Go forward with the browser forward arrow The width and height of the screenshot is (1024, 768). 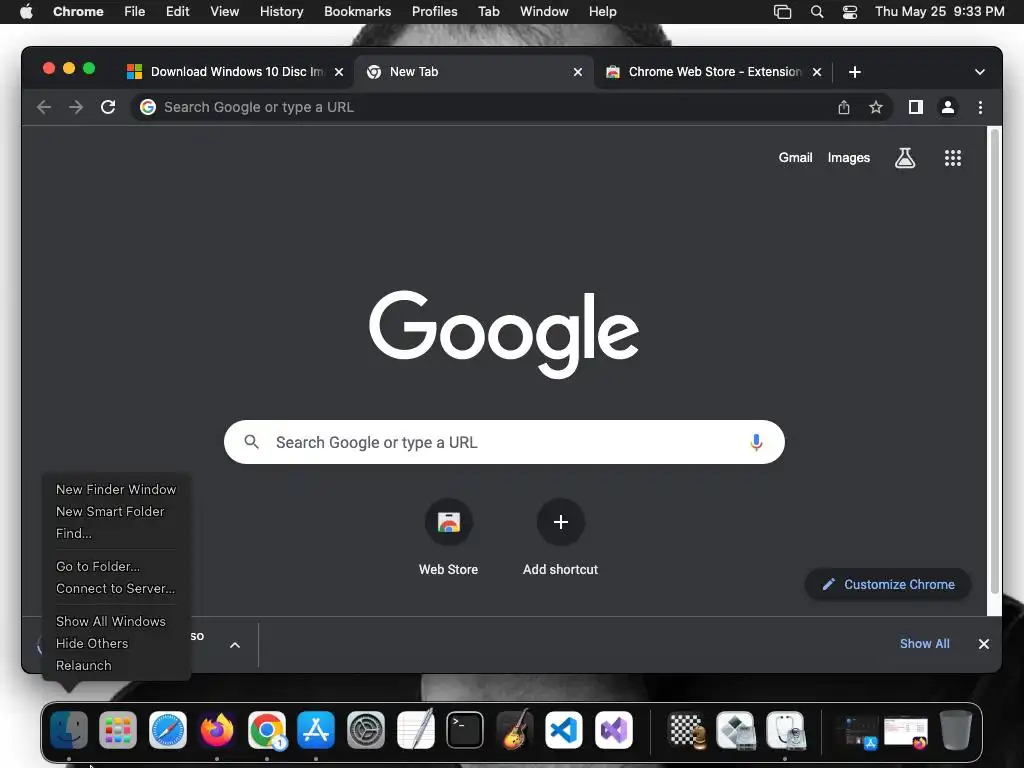click(x=76, y=107)
